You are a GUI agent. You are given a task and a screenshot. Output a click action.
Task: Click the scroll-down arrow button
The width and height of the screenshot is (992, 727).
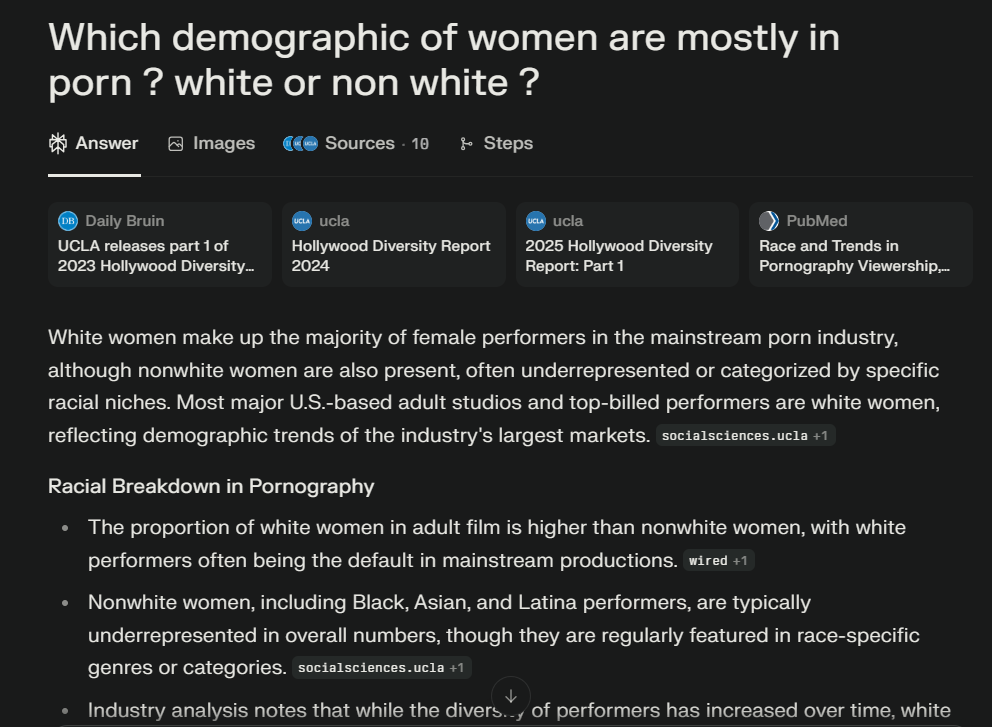(x=511, y=696)
